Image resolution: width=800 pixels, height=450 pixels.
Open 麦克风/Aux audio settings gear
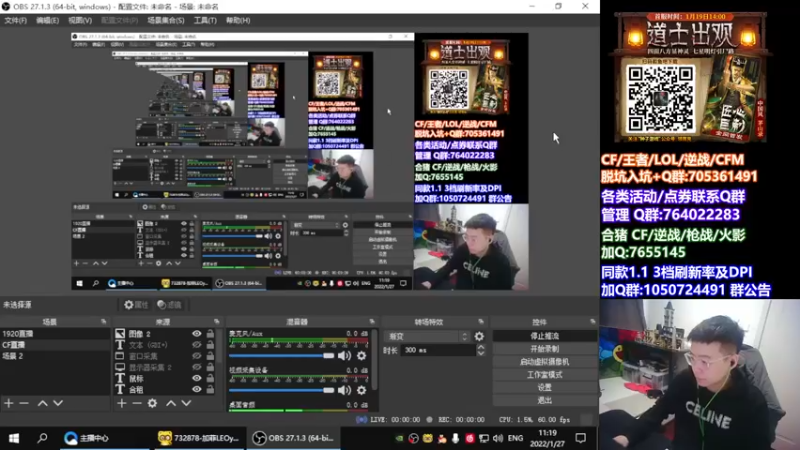click(x=362, y=356)
